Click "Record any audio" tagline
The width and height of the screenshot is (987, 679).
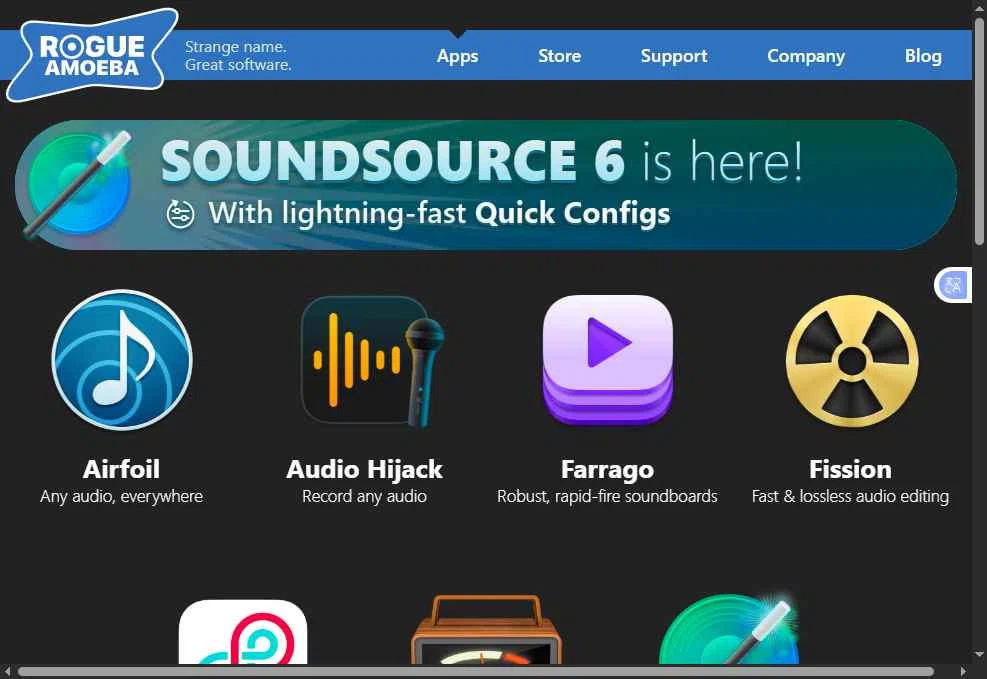364,497
